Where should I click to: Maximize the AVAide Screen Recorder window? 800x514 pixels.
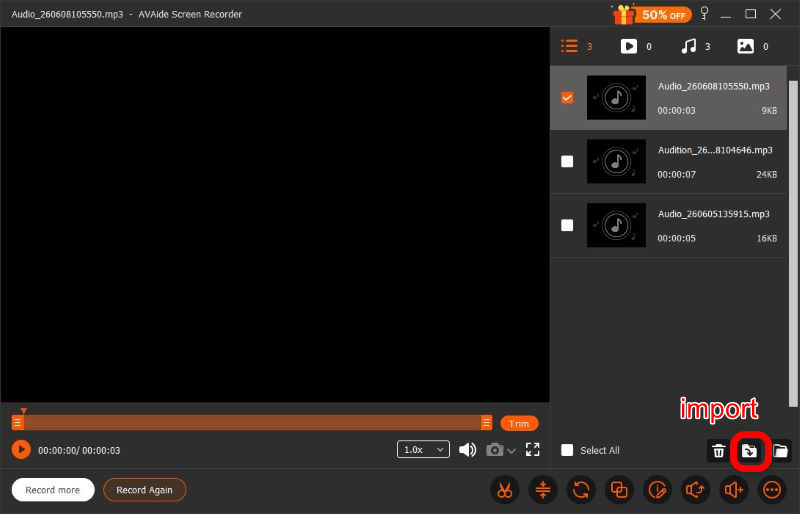tap(751, 14)
